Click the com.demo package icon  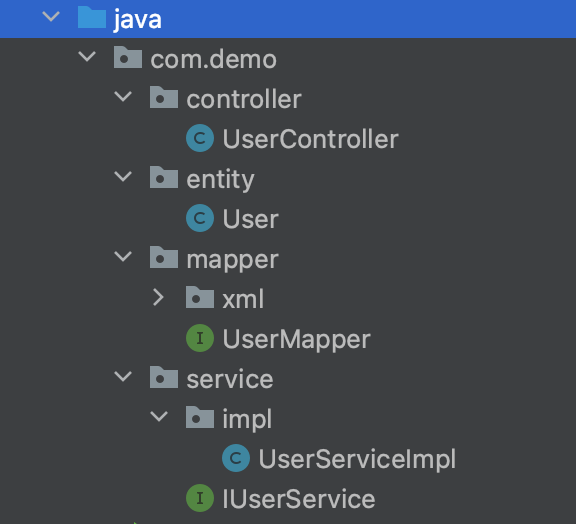tap(128, 57)
